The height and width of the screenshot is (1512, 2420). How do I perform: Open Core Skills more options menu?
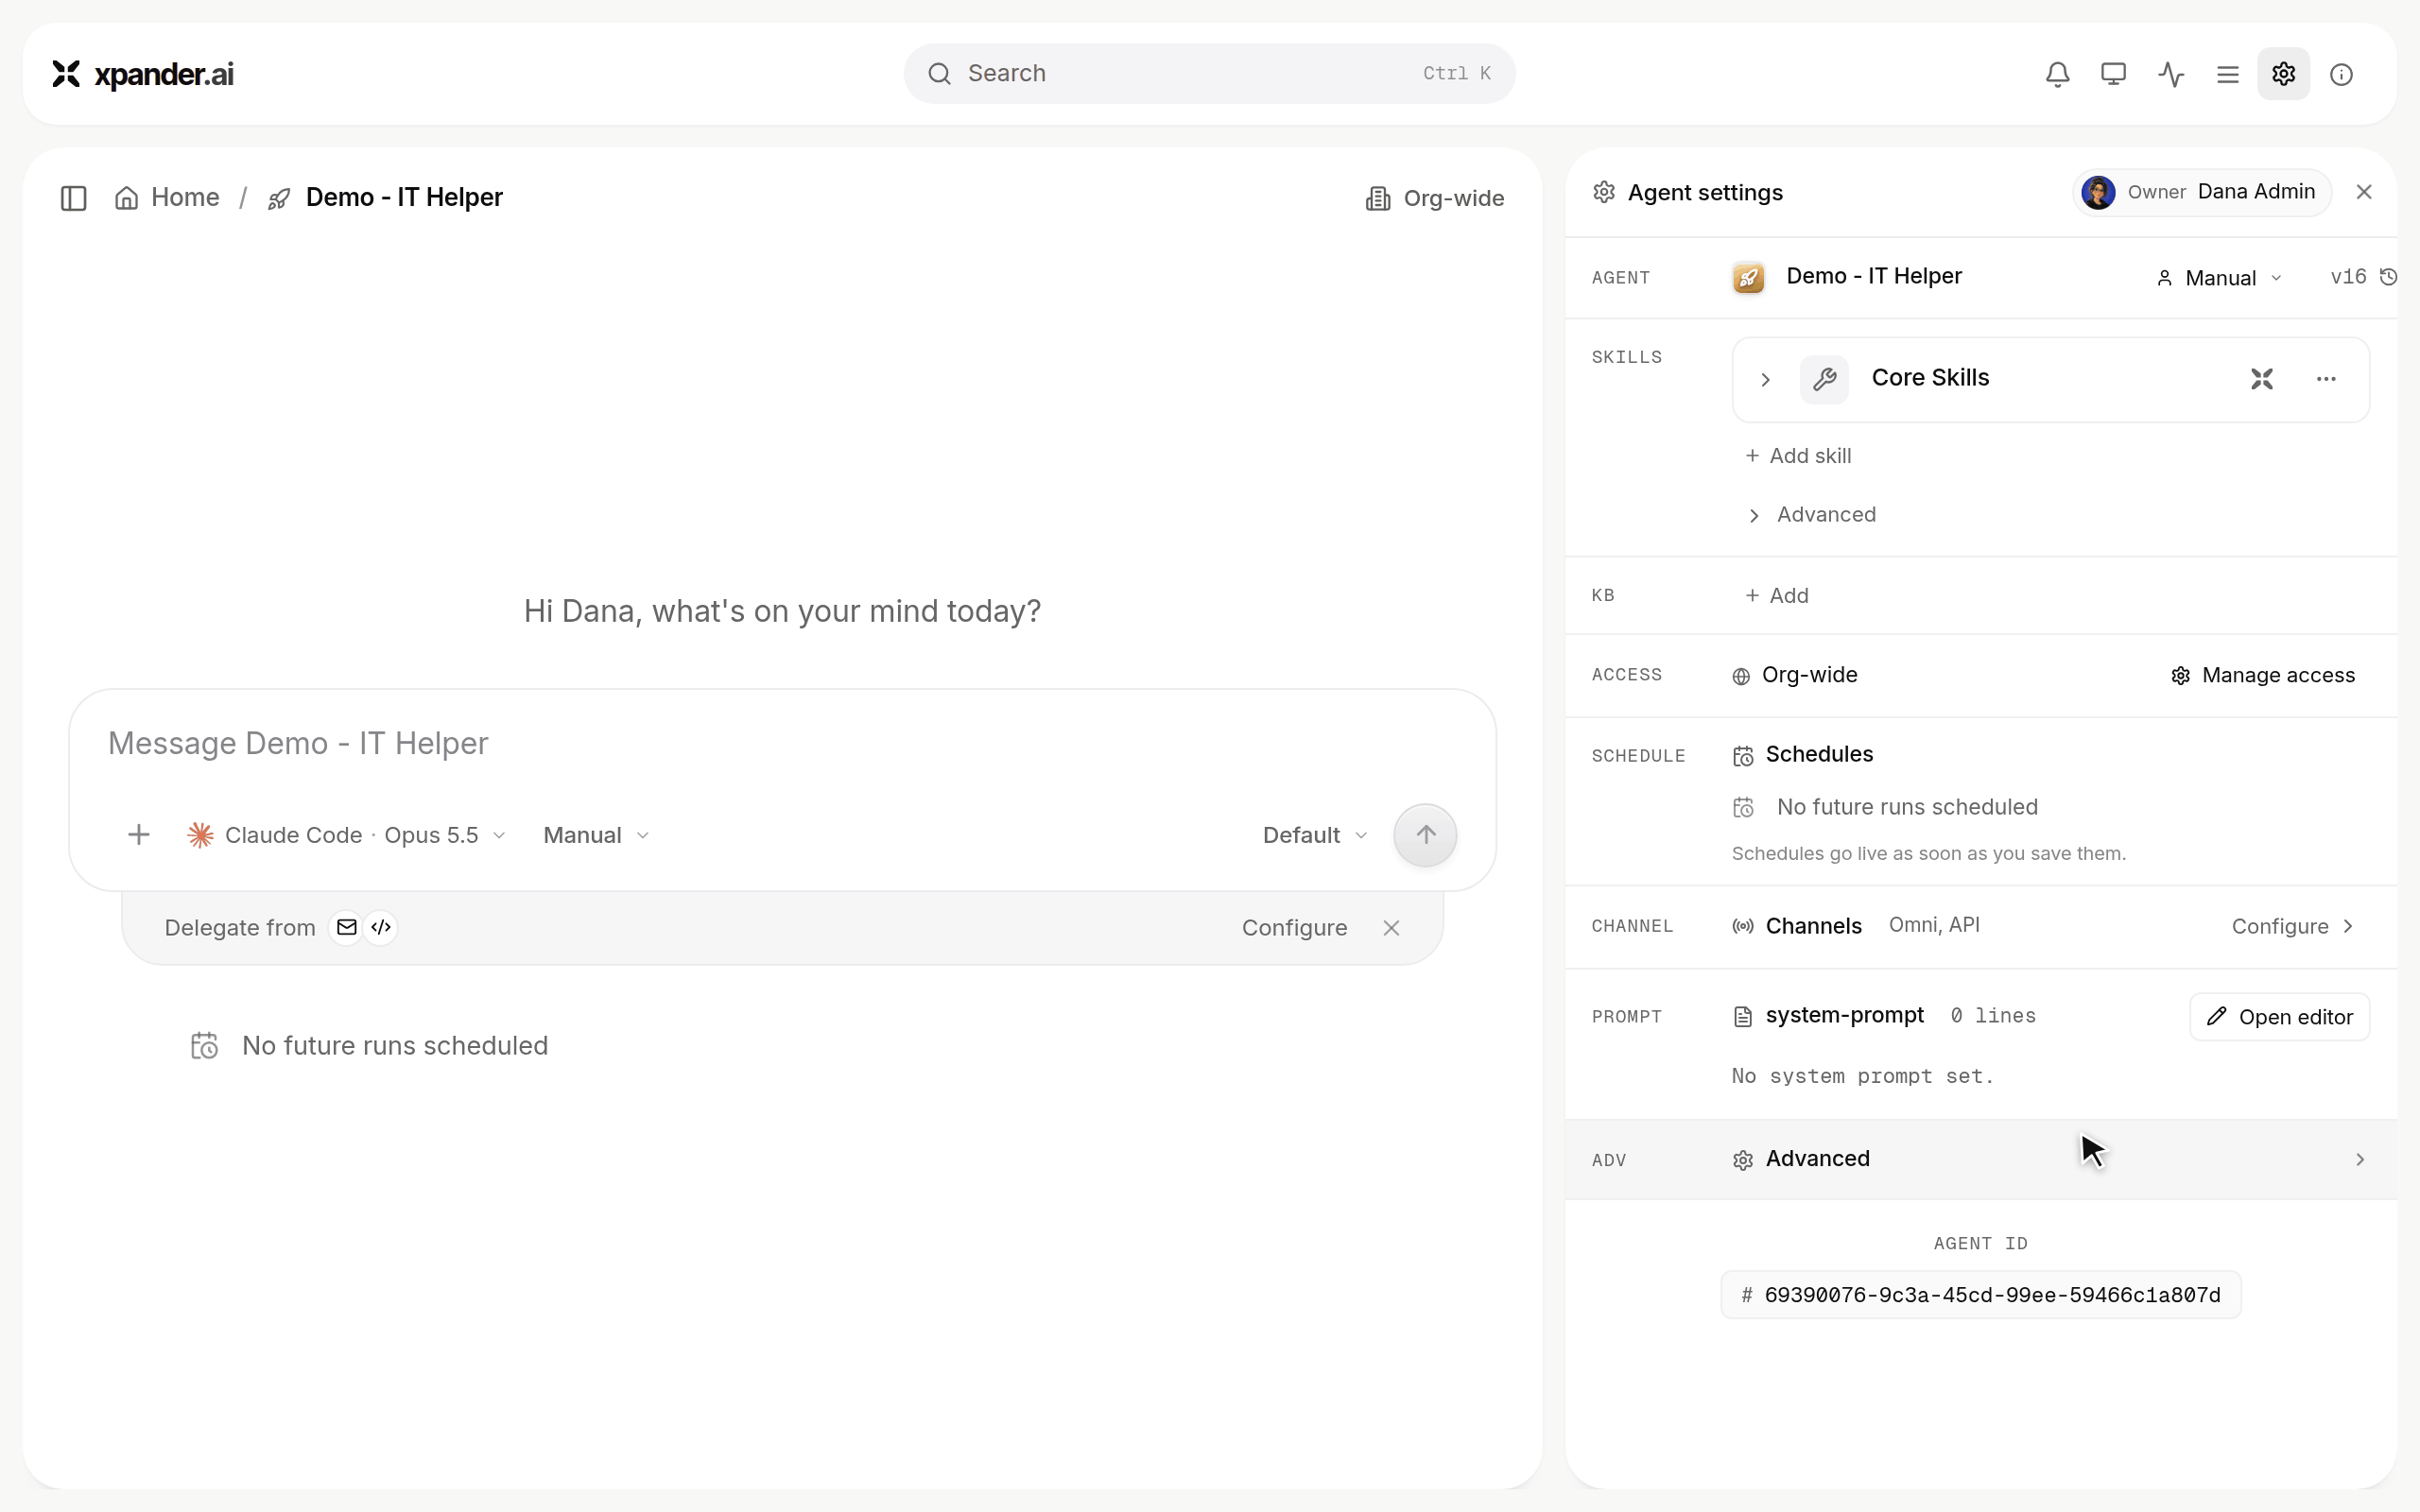point(2326,379)
